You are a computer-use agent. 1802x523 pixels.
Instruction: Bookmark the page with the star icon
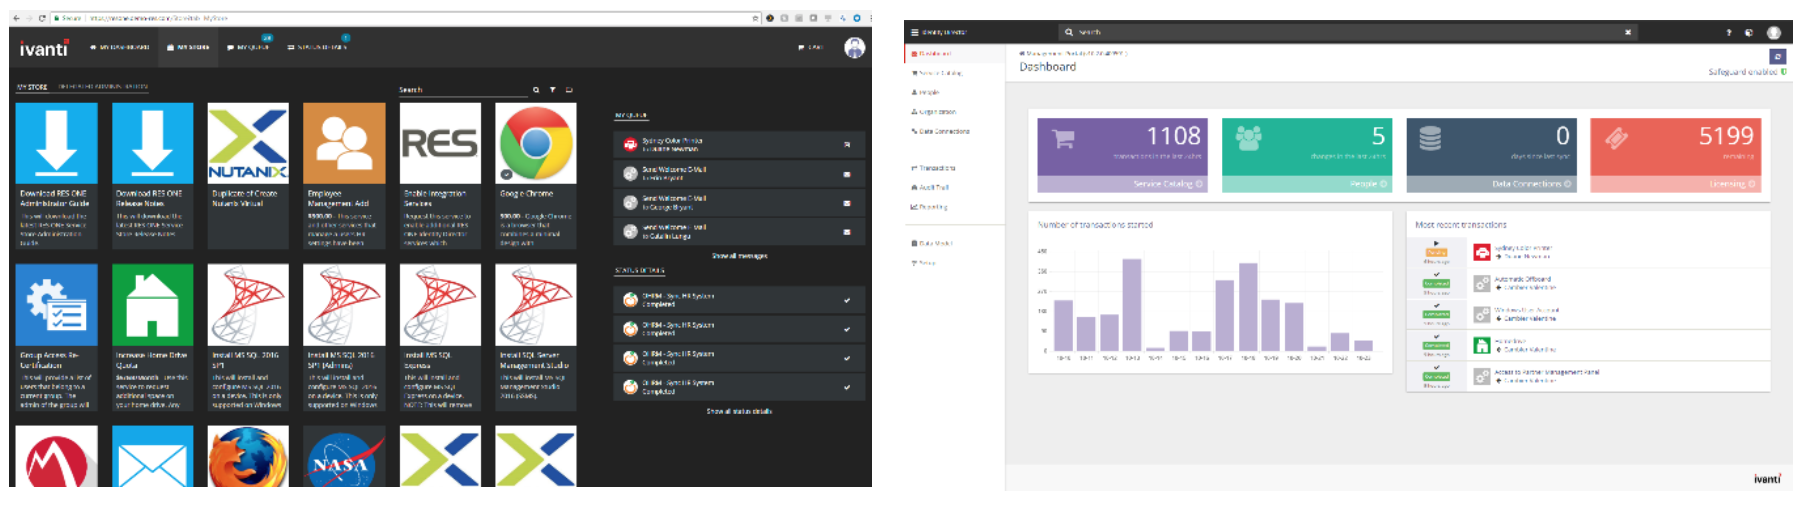pos(757,18)
